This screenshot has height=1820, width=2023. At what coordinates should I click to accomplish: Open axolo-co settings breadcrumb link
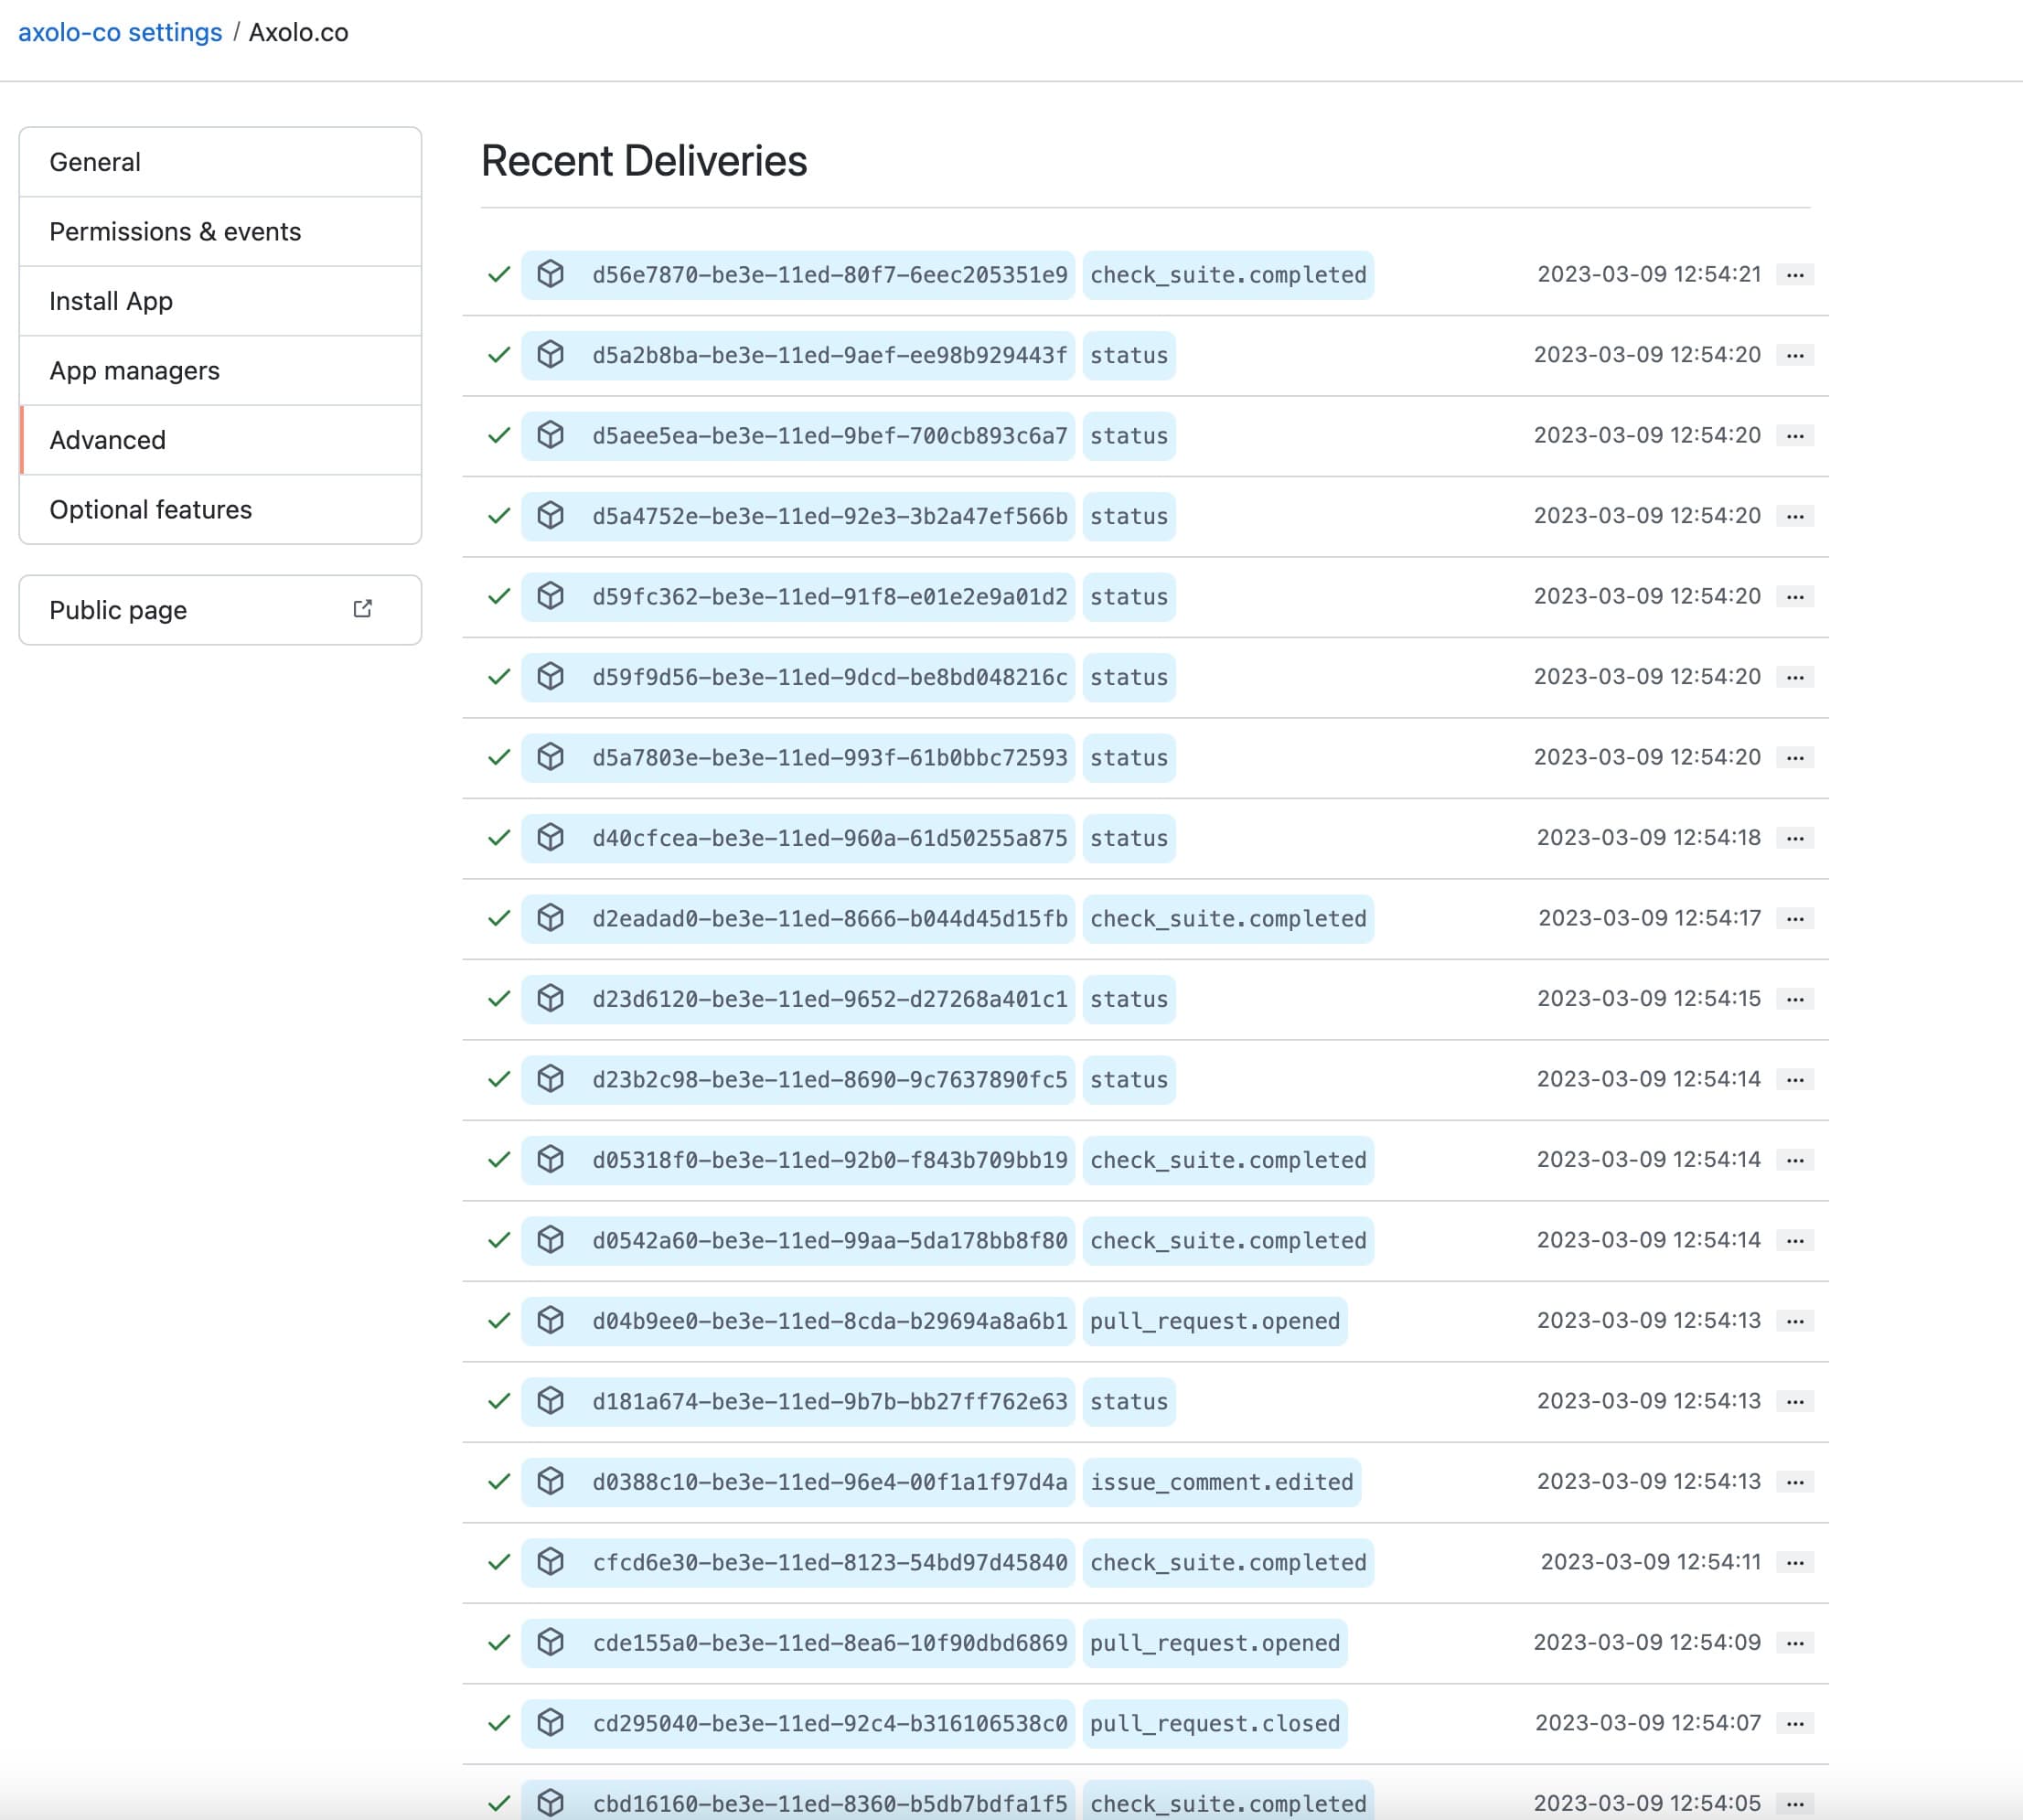[x=120, y=32]
